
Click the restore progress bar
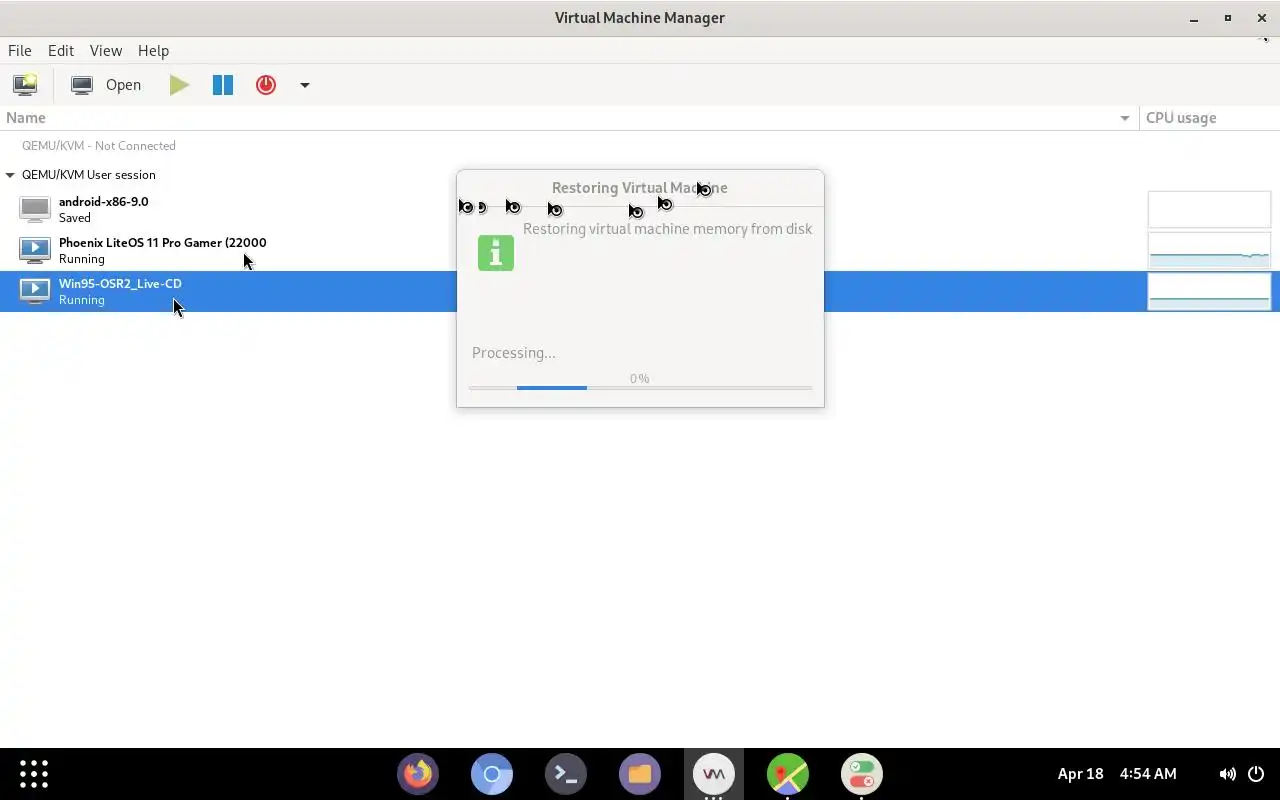click(640, 387)
